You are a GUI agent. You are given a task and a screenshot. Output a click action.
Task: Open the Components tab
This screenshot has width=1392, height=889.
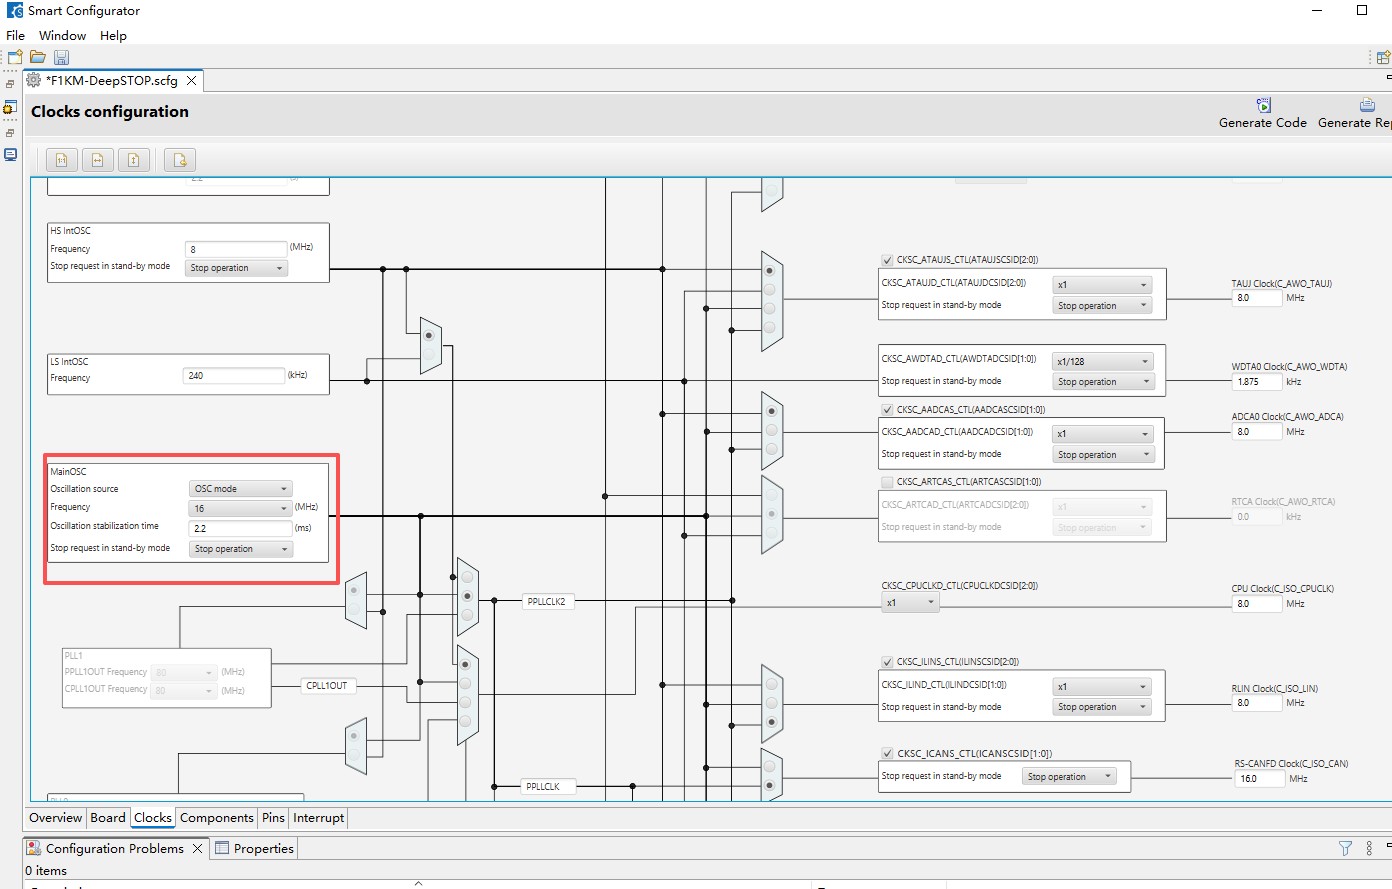pos(216,818)
